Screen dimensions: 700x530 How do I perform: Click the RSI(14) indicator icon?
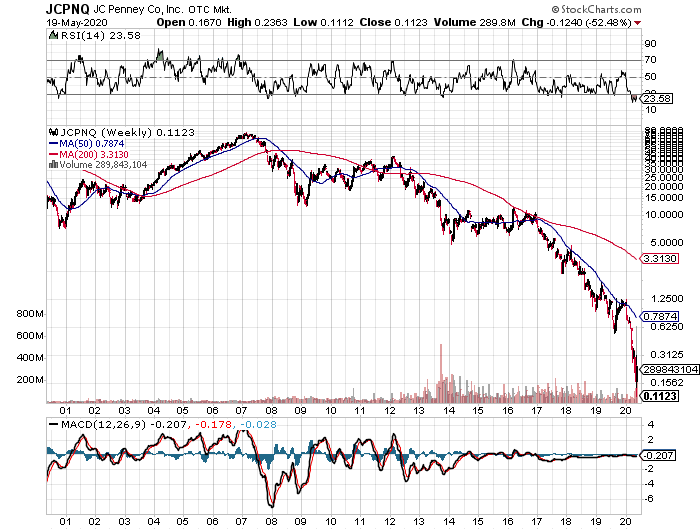coord(53,35)
